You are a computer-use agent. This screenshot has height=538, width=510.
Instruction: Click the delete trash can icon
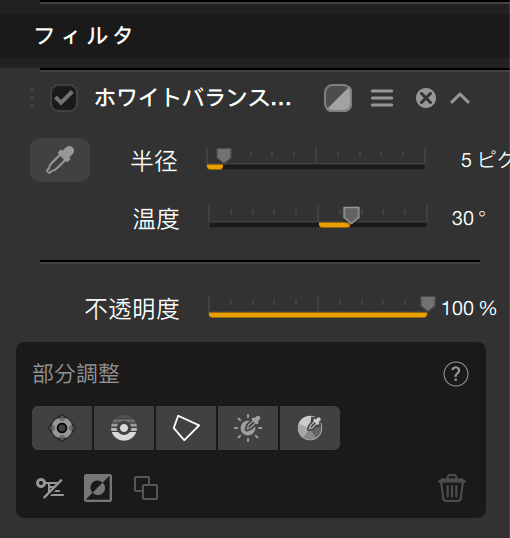(452, 488)
